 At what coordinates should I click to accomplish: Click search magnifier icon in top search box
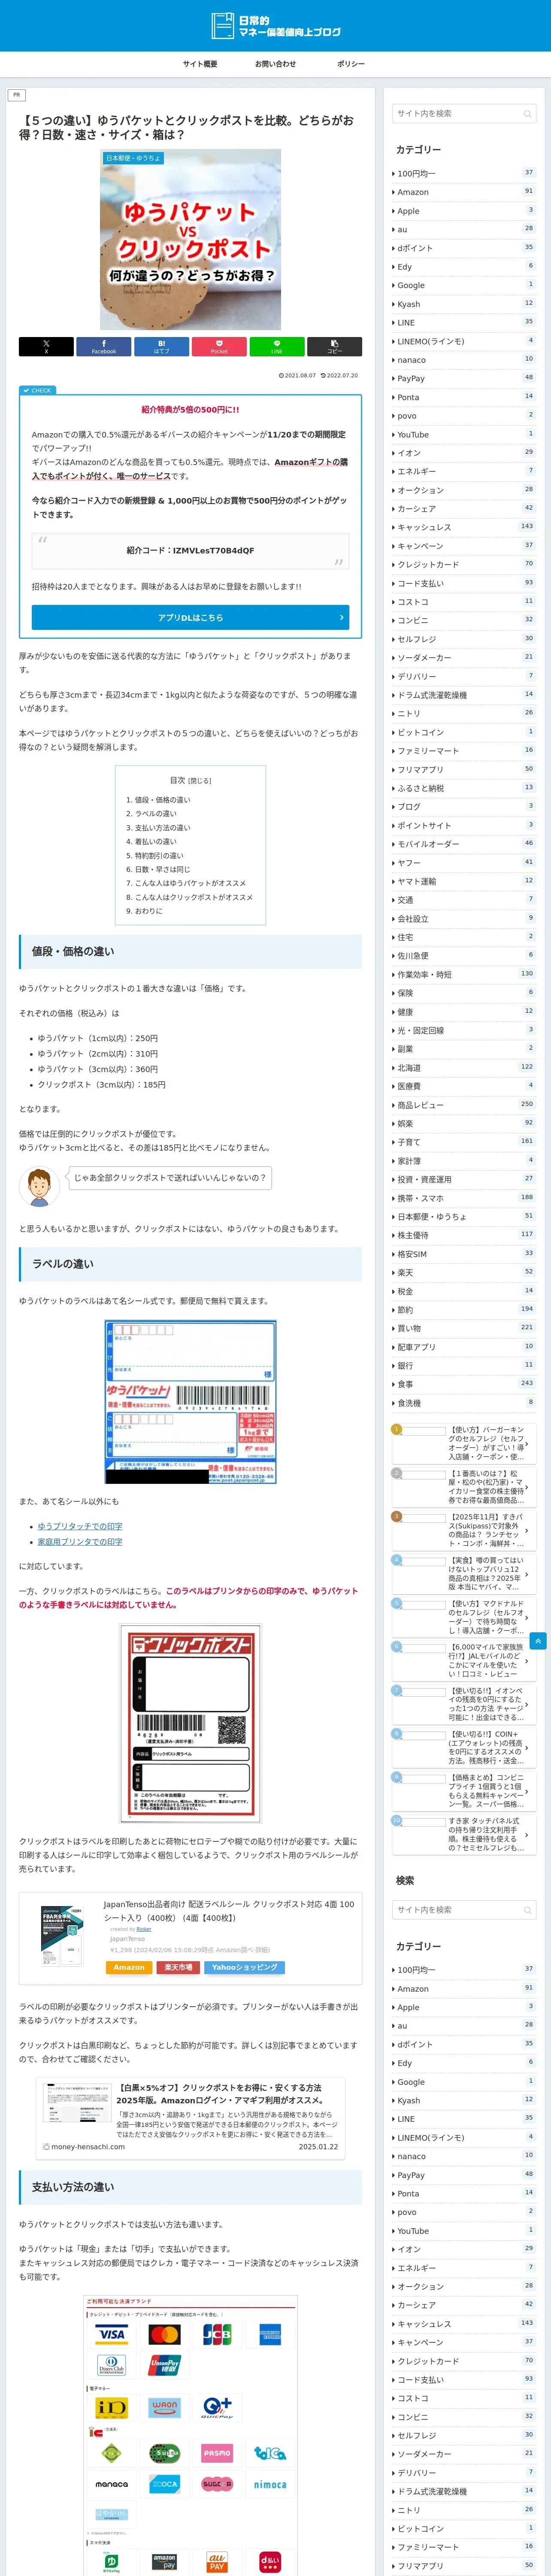pos(527,114)
